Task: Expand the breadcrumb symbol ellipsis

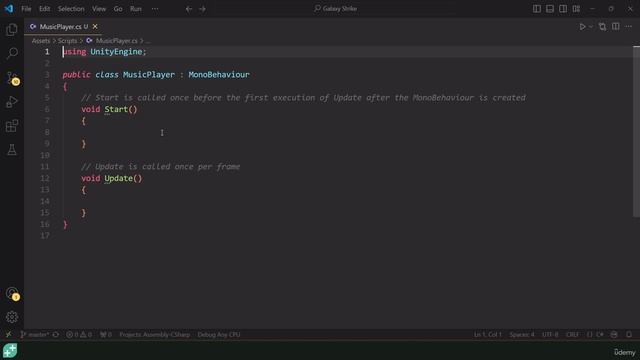Action: pyautogui.click(x=148, y=41)
